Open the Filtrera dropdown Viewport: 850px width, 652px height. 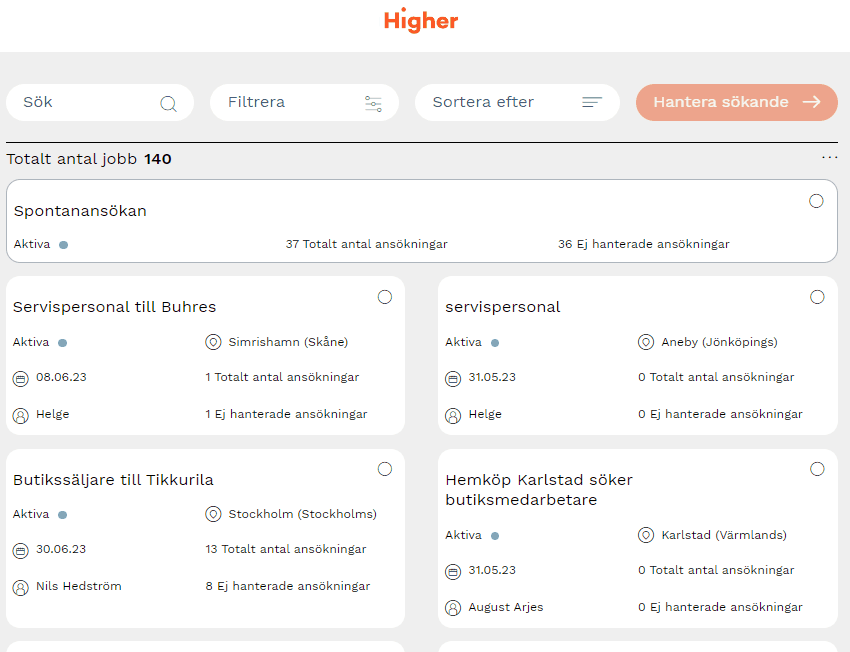304,102
